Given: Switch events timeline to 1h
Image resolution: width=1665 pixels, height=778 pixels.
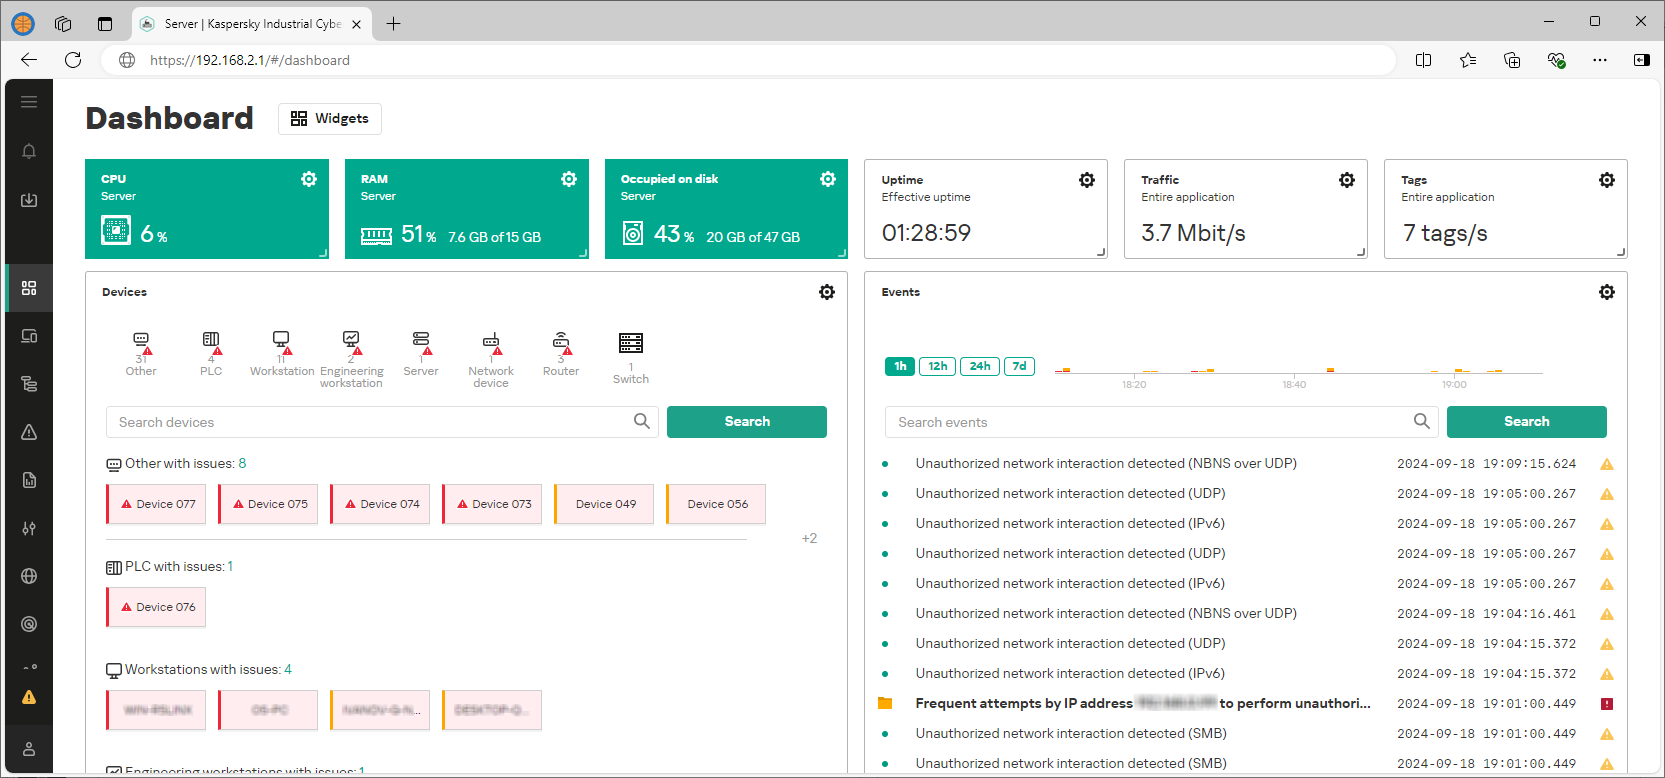Looking at the screenshot, I should 900,366.
